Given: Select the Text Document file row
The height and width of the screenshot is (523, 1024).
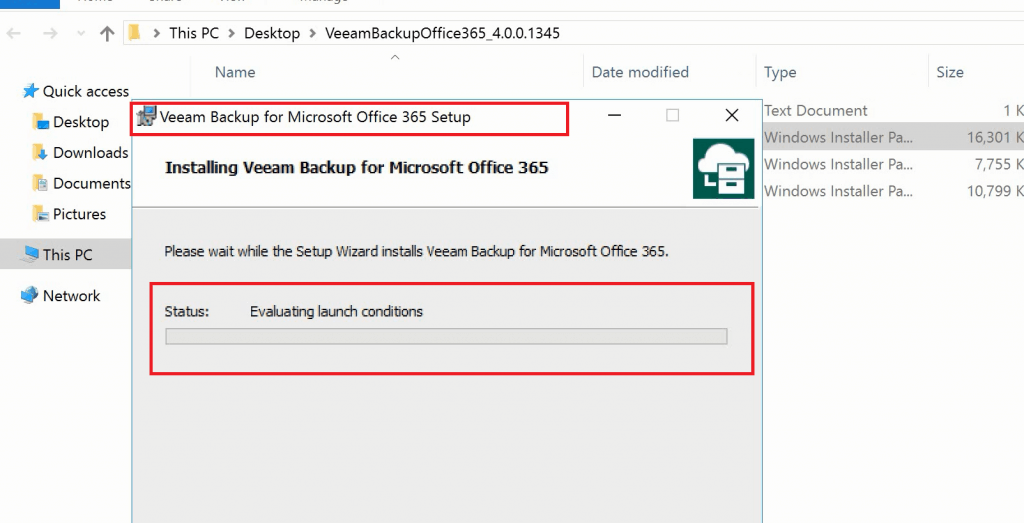Looking at the screenshot, I should click(x=893, y=110).
